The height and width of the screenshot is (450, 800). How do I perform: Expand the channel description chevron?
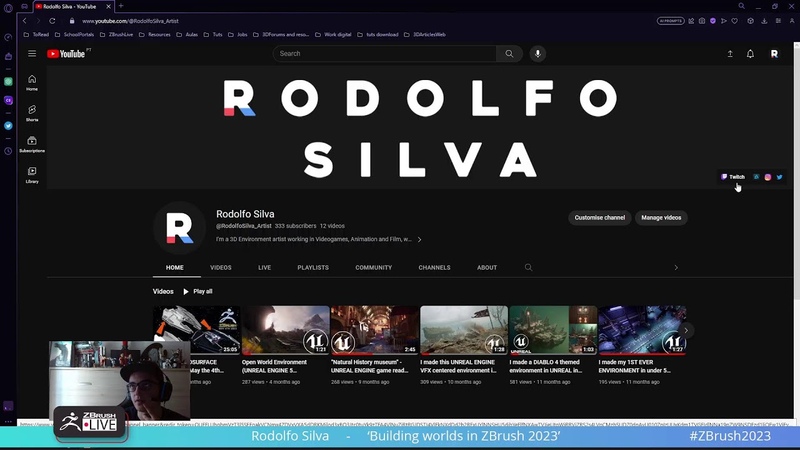[419, 239]
